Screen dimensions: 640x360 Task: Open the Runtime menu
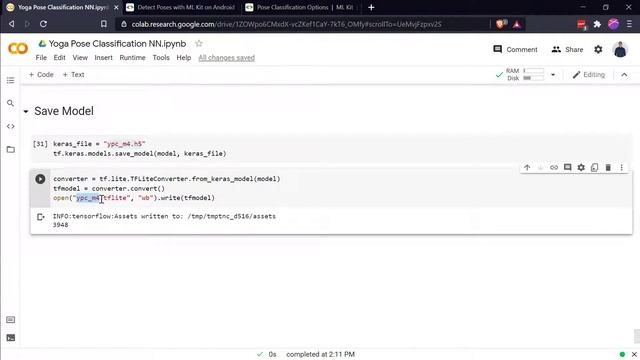point(132,58)
